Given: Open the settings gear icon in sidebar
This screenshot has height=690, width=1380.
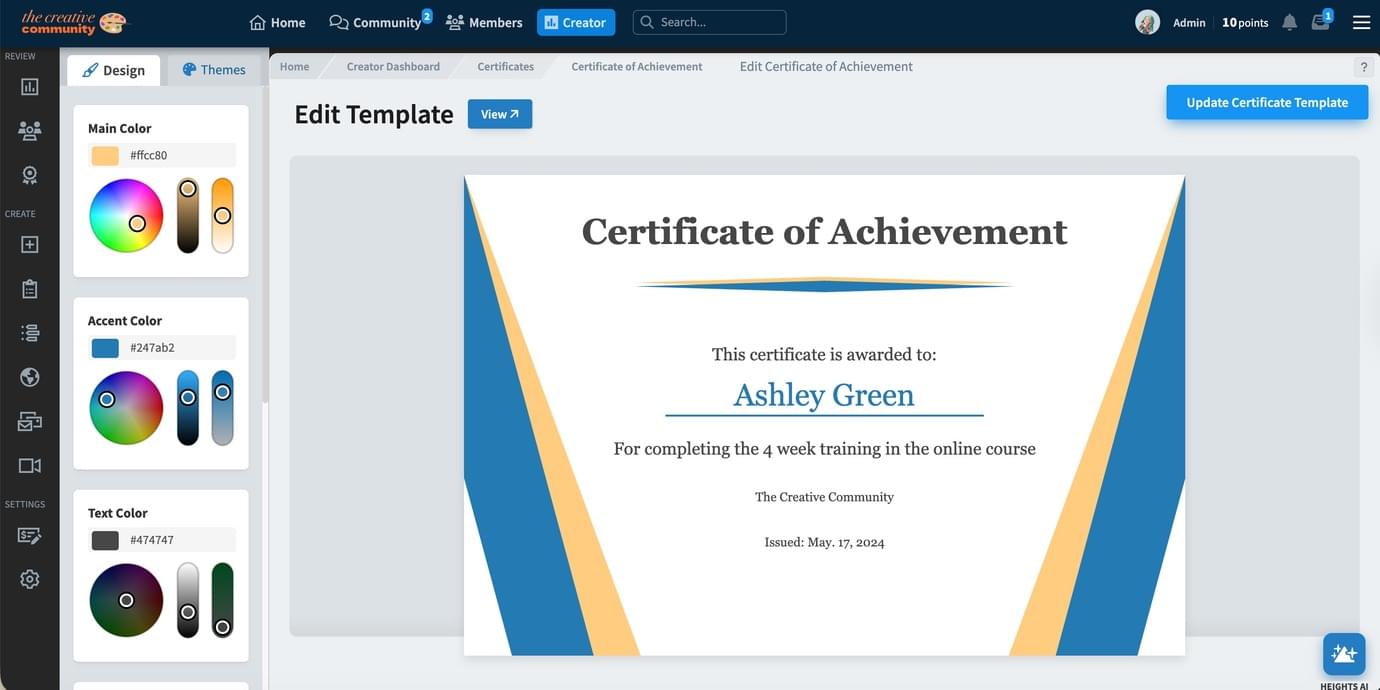Looking at the screenshot, I should tap(29, 579).
